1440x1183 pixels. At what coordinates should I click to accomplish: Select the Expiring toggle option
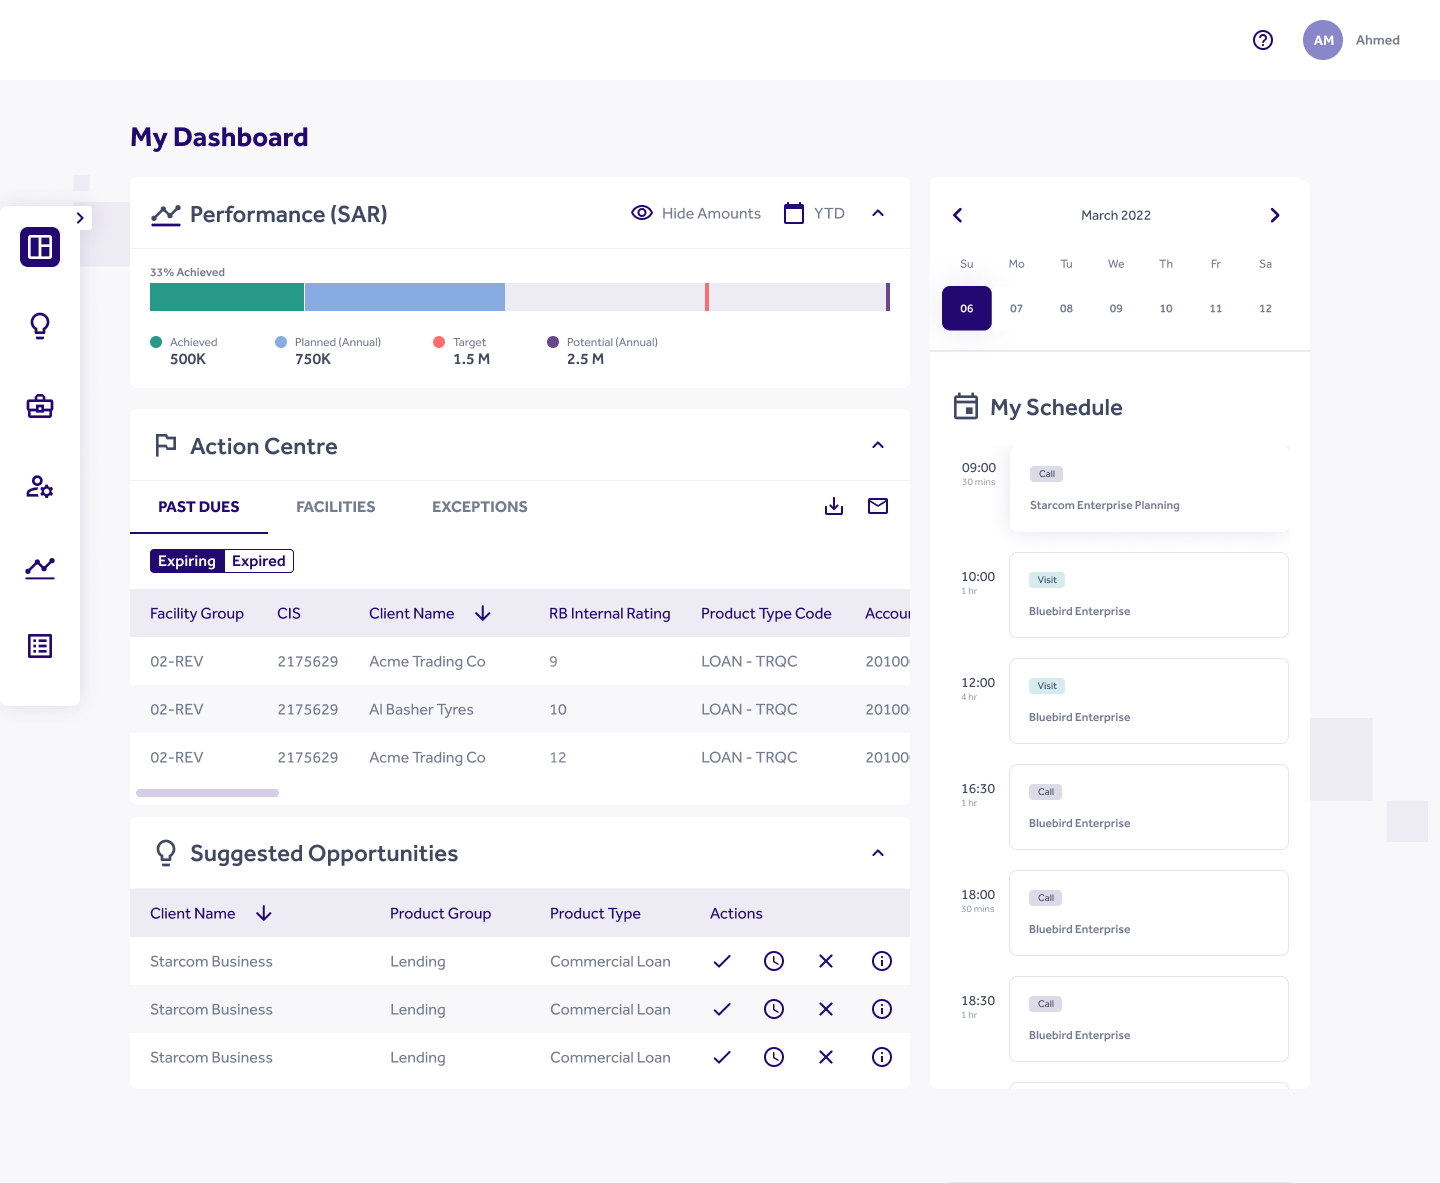187,561
